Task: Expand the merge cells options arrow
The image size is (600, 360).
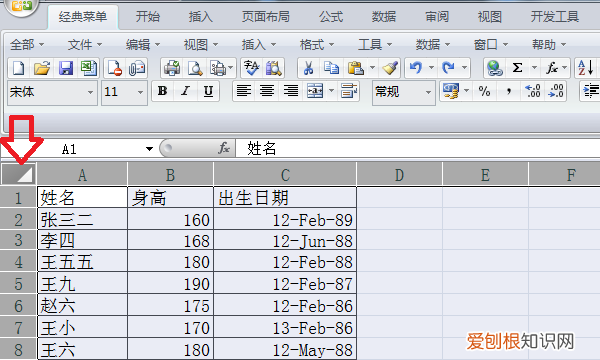Action: coord(331,91)
